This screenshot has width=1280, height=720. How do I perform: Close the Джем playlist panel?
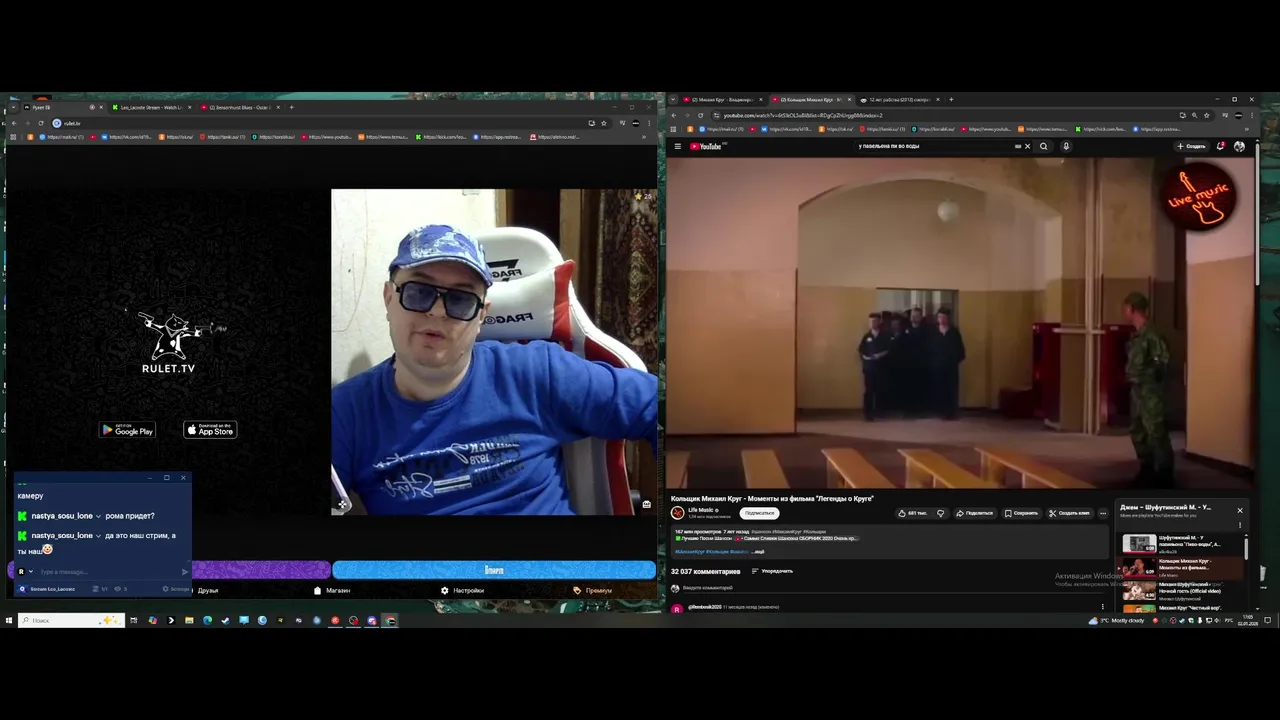[x=1240, y=510]
